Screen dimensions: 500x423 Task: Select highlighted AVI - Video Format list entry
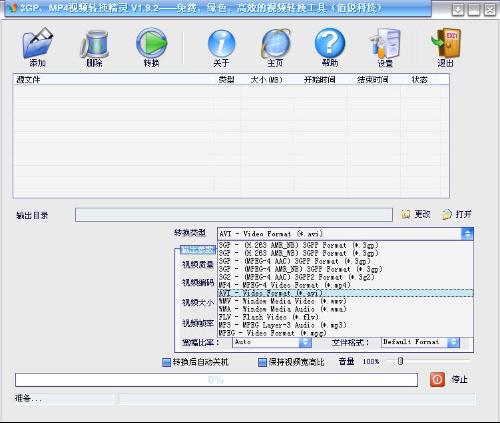345,293
